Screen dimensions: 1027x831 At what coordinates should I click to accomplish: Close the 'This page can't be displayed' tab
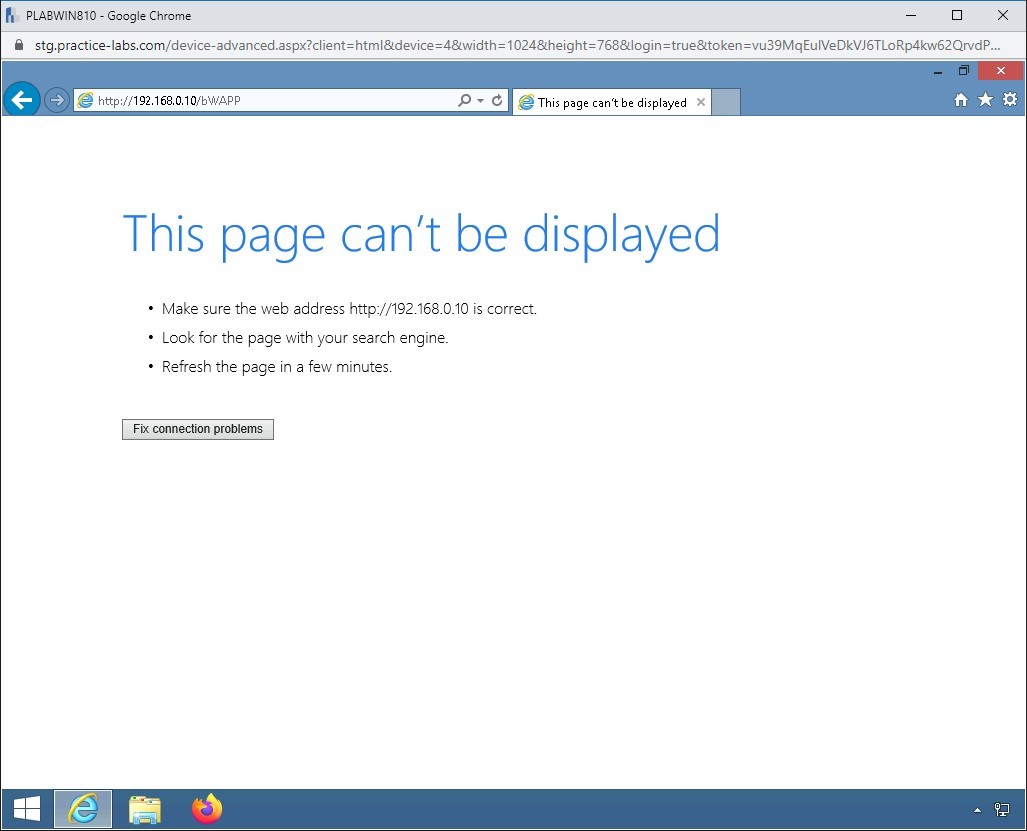click(700, 101)
